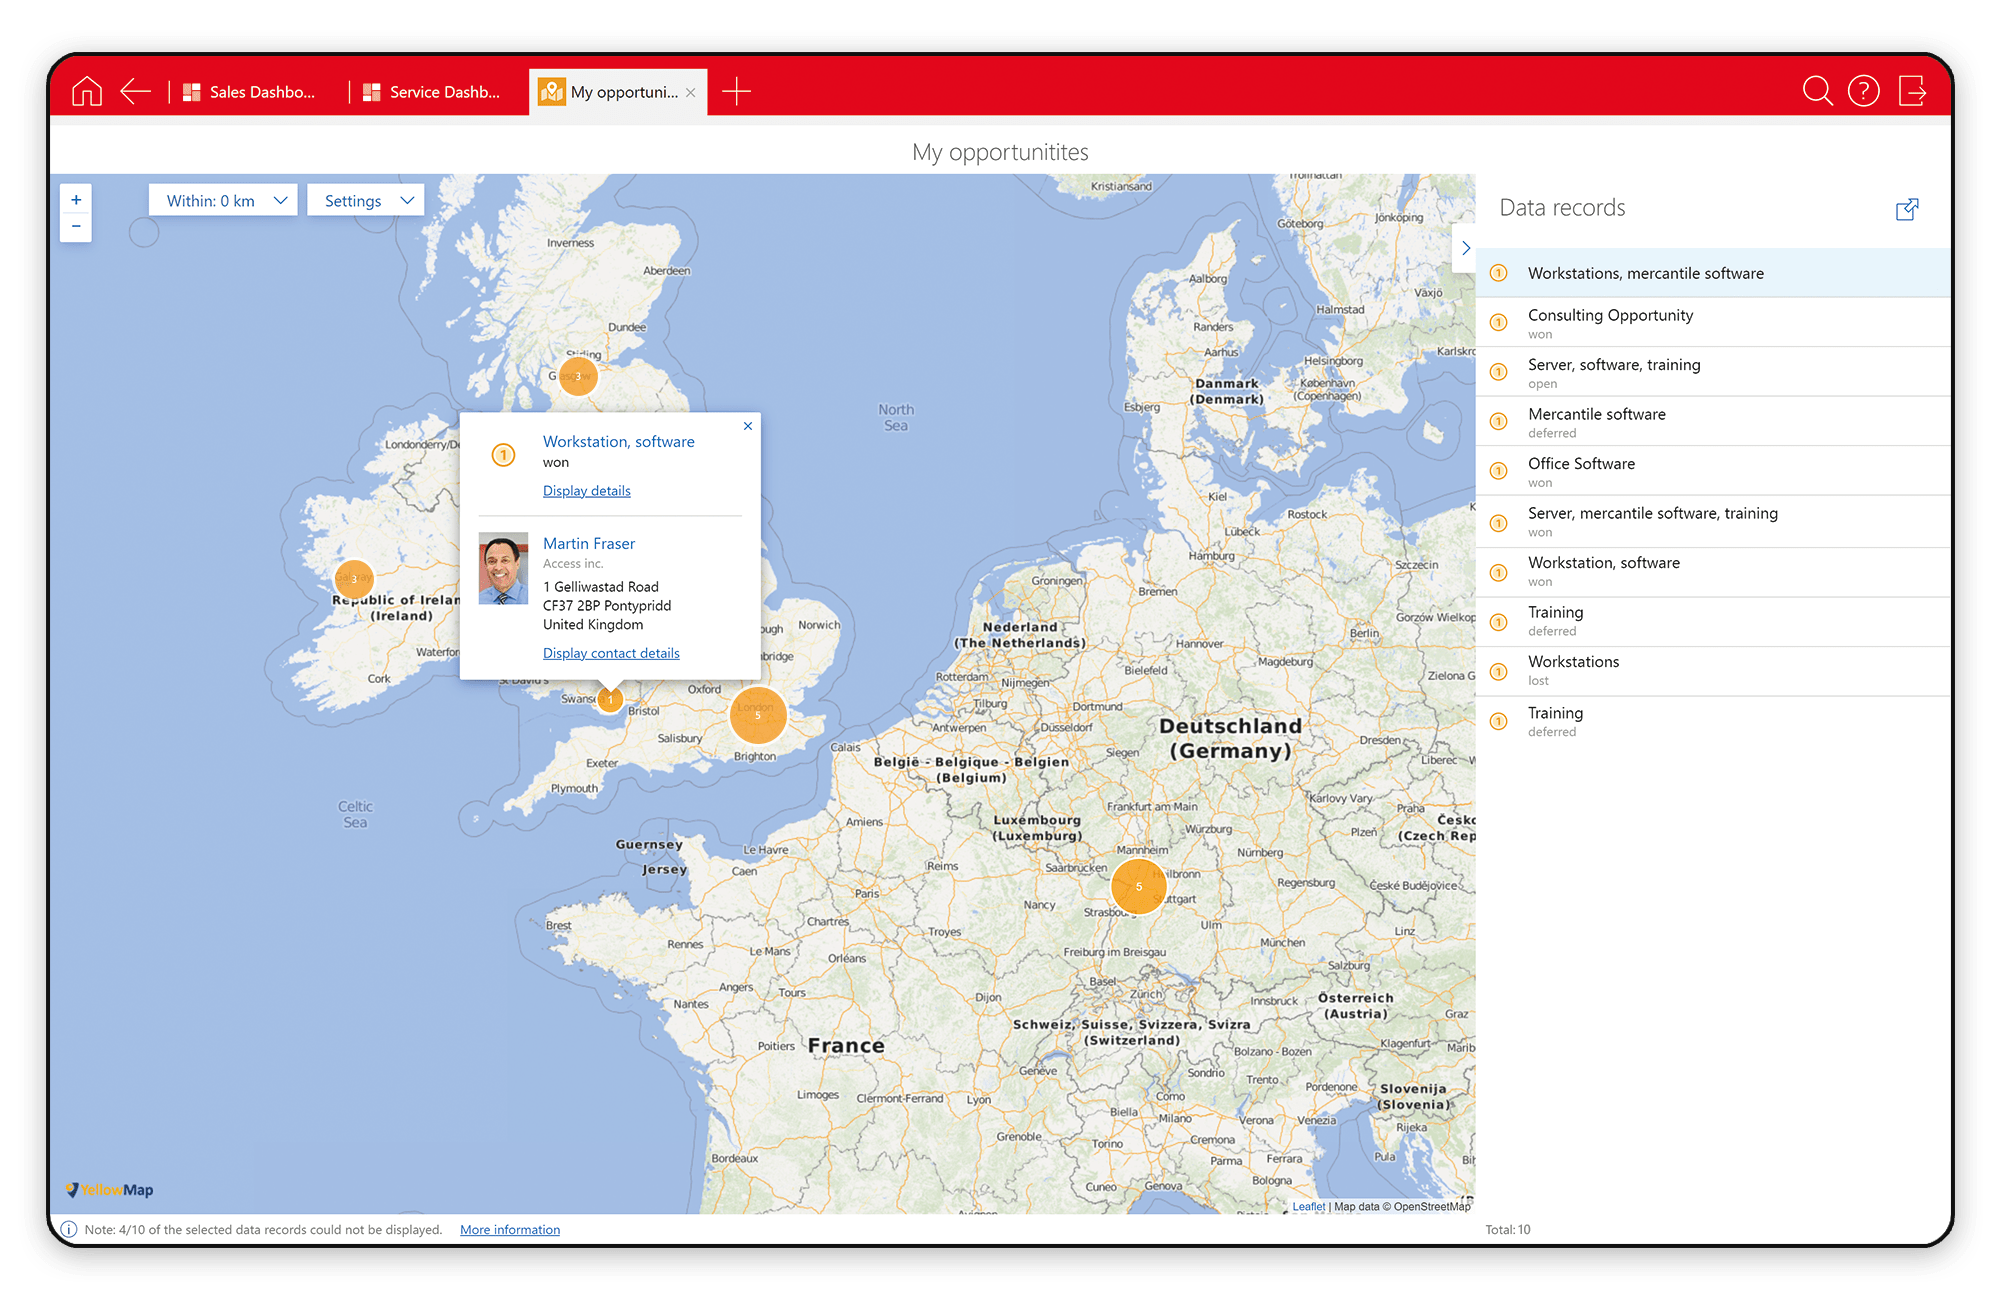This screenshot has height=1300, width=2000.
Task: Select Workstations, mercantile software record
Action: point(1713,273)
